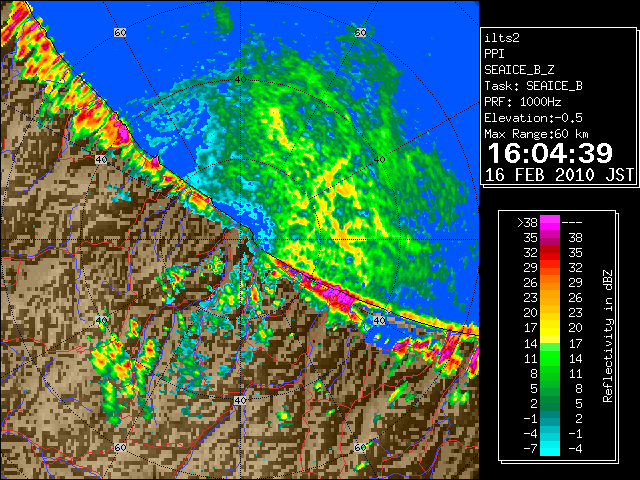Click the magenta swatch beside '>38'
Viewport: 640px width, 480px height.
click(550, 222)
